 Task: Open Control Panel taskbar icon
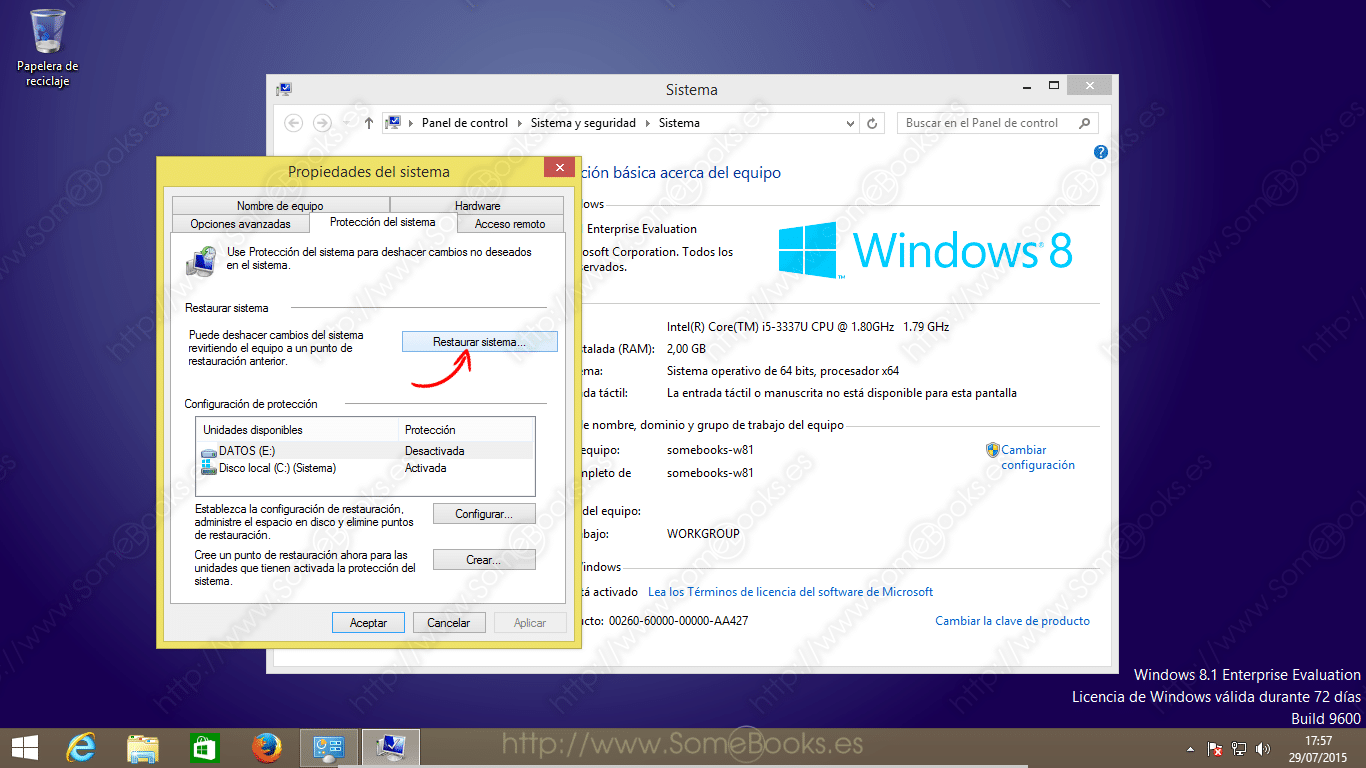point(329,748)
